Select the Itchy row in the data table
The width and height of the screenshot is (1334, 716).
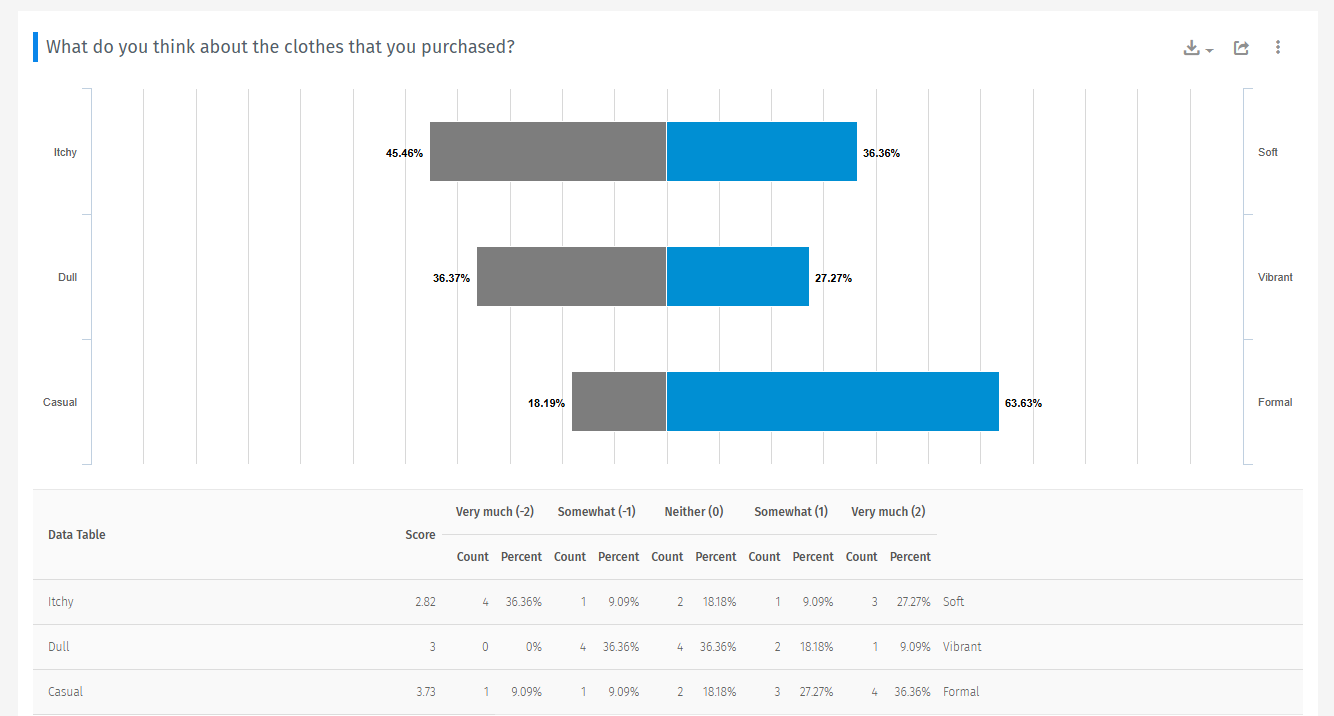pyautogui.click(x=400, y=601)
